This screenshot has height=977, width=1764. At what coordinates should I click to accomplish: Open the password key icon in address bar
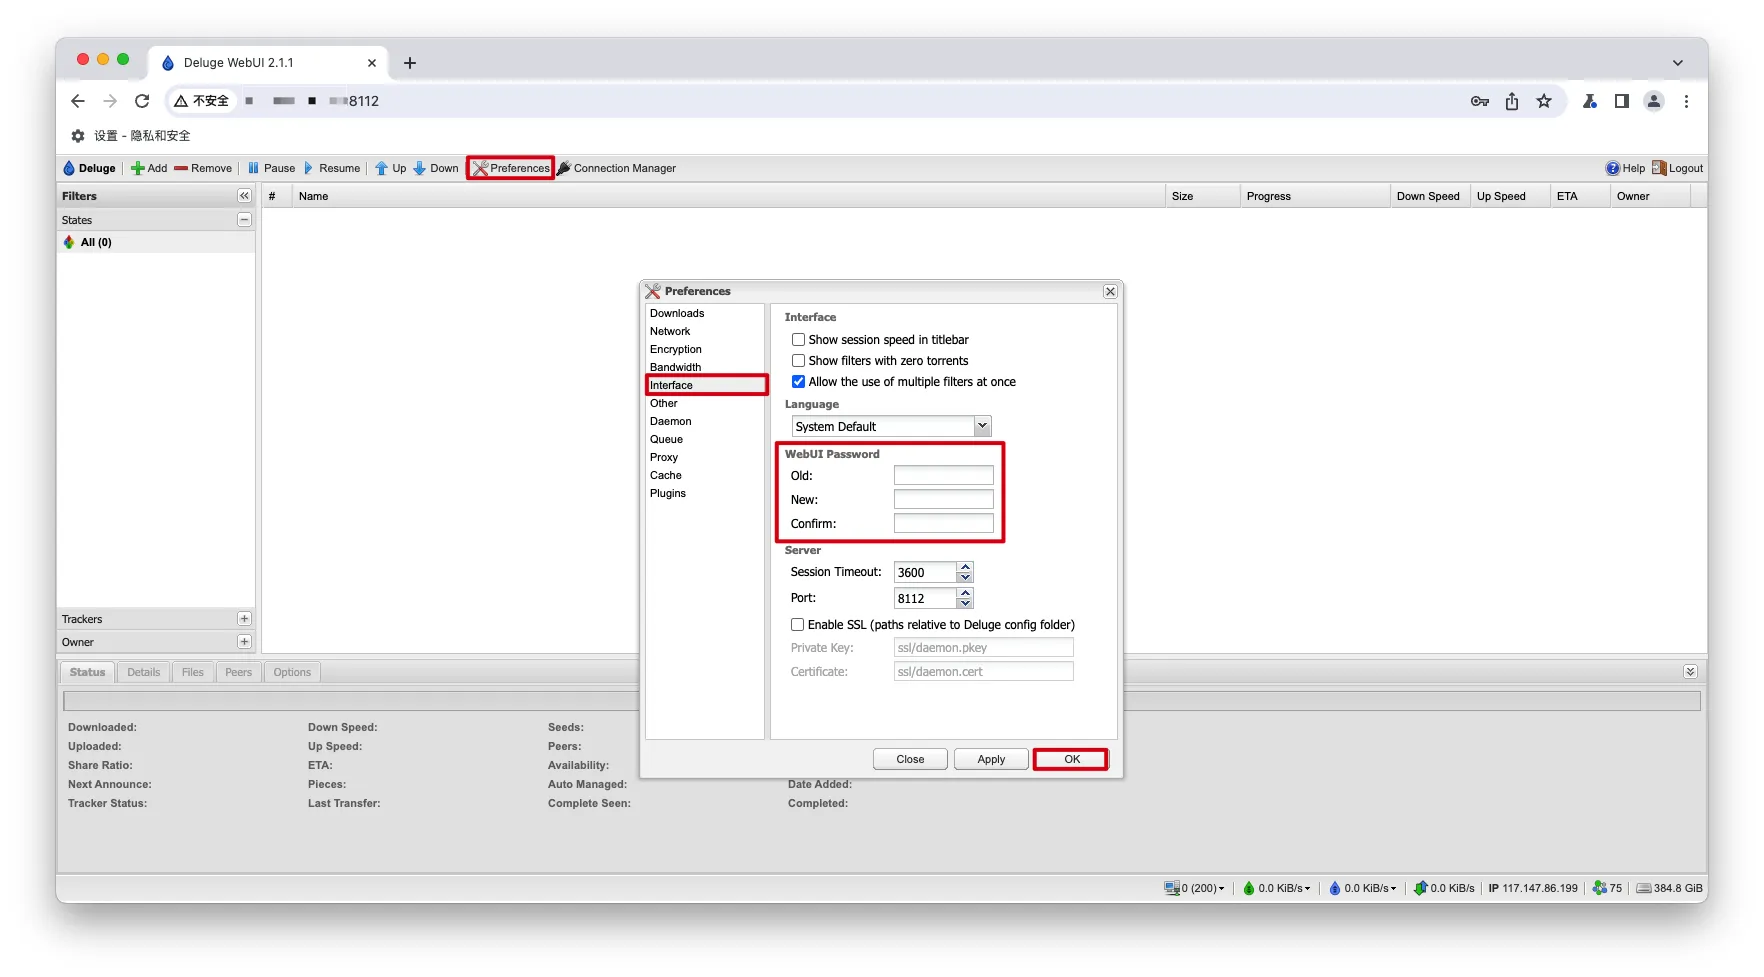(x=1480, y=101)
